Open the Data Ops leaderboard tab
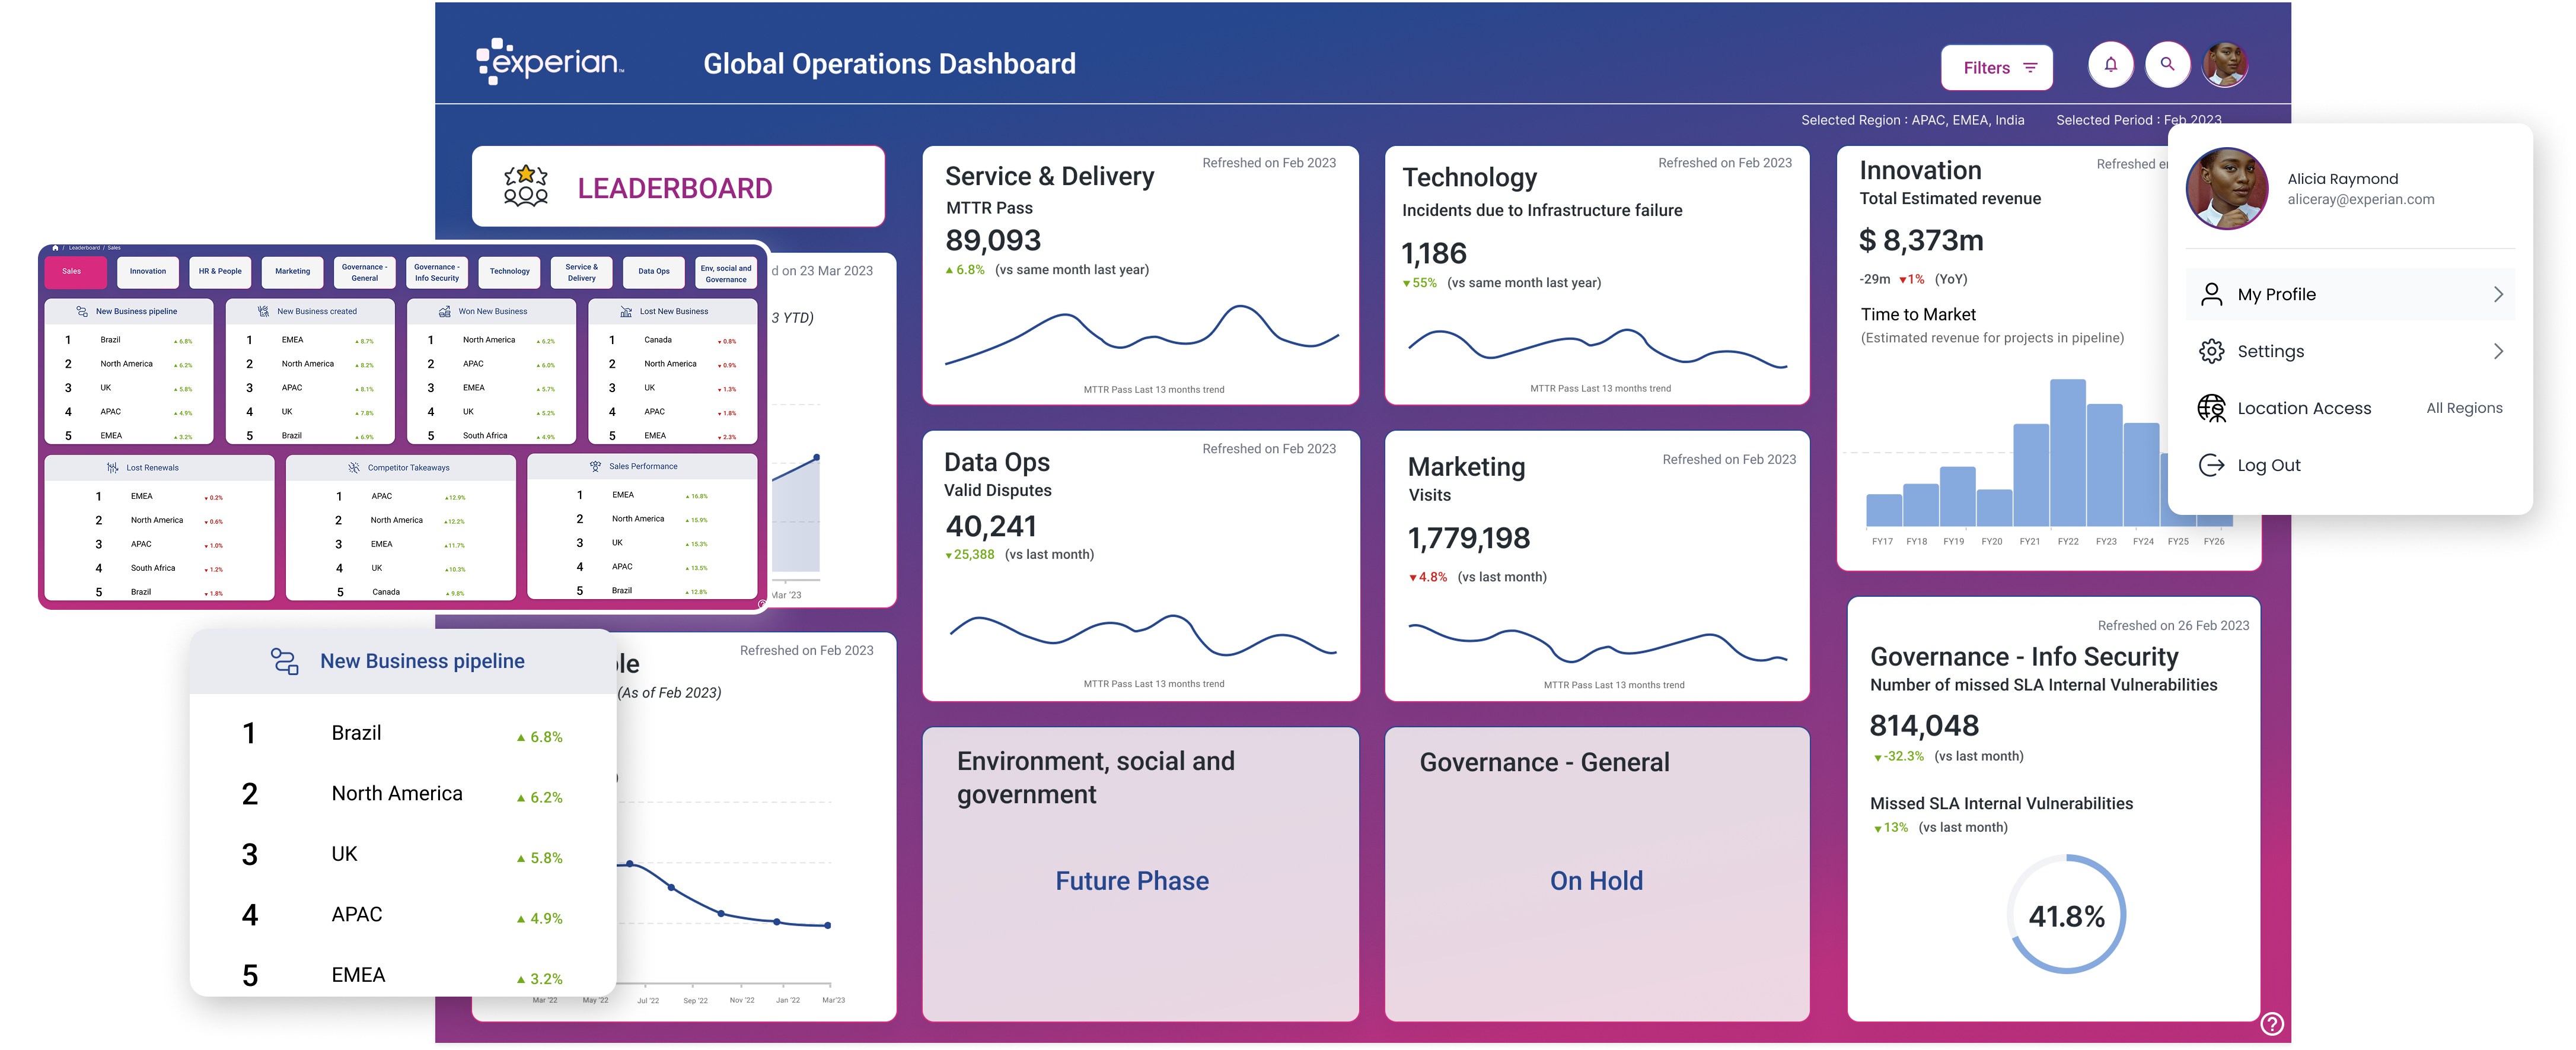The width and height of the screenshot is (2576, 1050). coord(654,271)
